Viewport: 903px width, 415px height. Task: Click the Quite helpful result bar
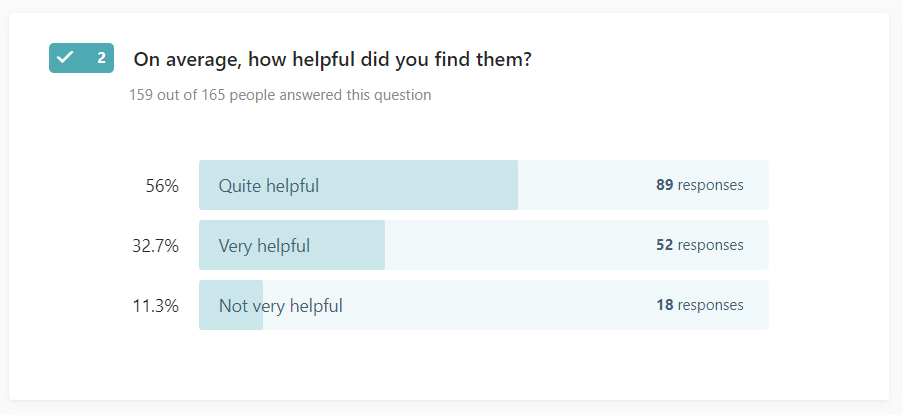484,185
